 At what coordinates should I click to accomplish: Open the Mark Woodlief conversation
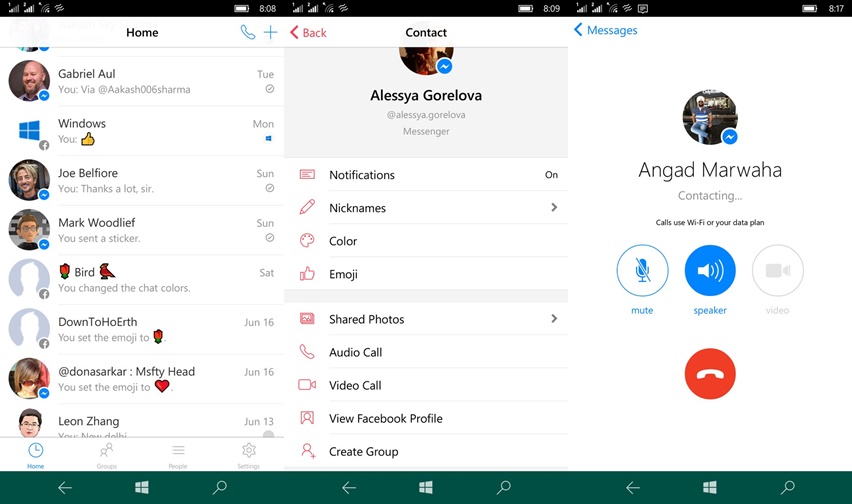(x=142, y=230)
